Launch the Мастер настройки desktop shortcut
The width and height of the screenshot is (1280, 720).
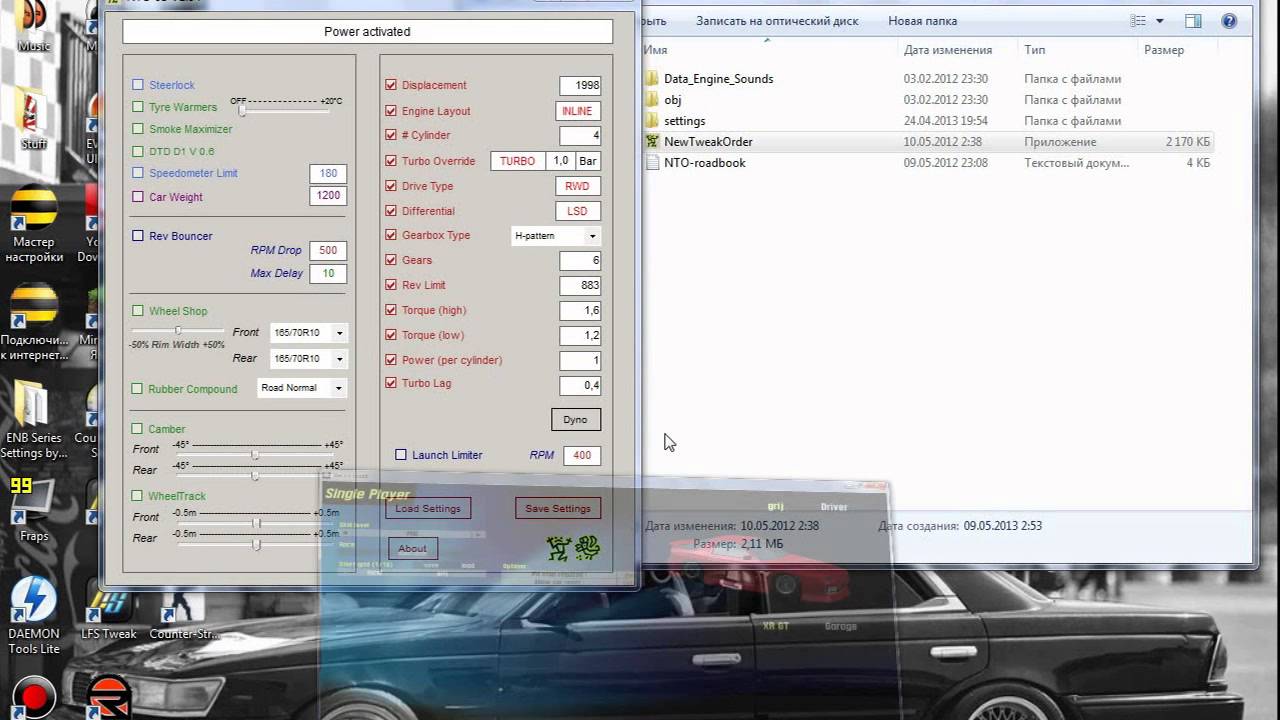[33, 224]
